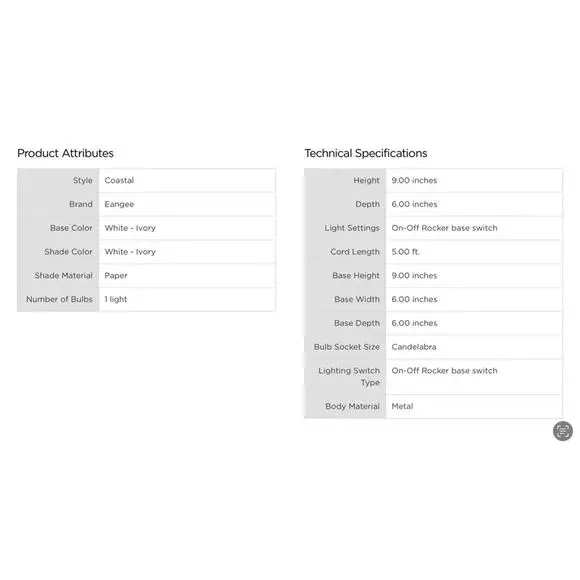Select the Cord Length 5.00 ft. value
The height and width of the screenshot is (580, 580).
point(405,252)
